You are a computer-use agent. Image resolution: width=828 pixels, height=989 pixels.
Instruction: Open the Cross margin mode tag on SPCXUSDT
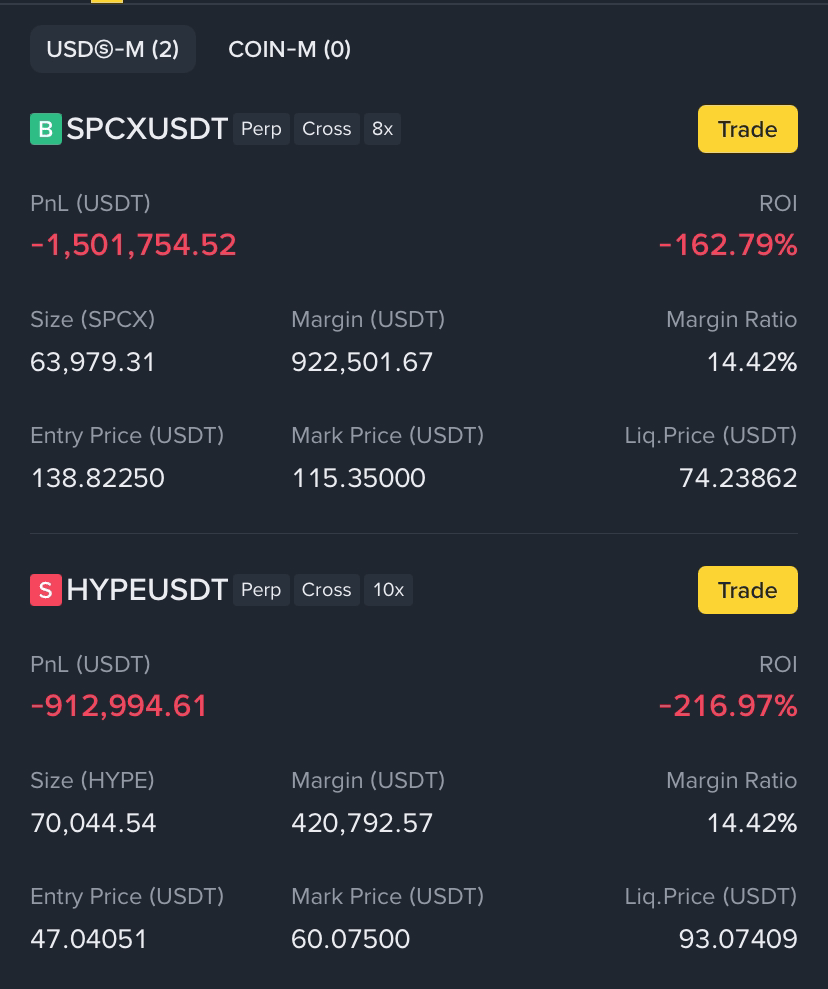(x=327, y=129)
